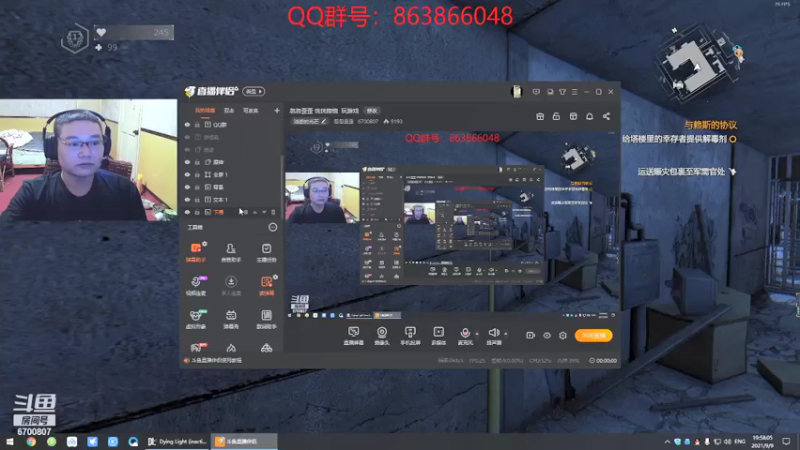The width and height of the screenshot is (800, 450).
Task: Click the gift box icon above preview
Action: coord(540,116)
